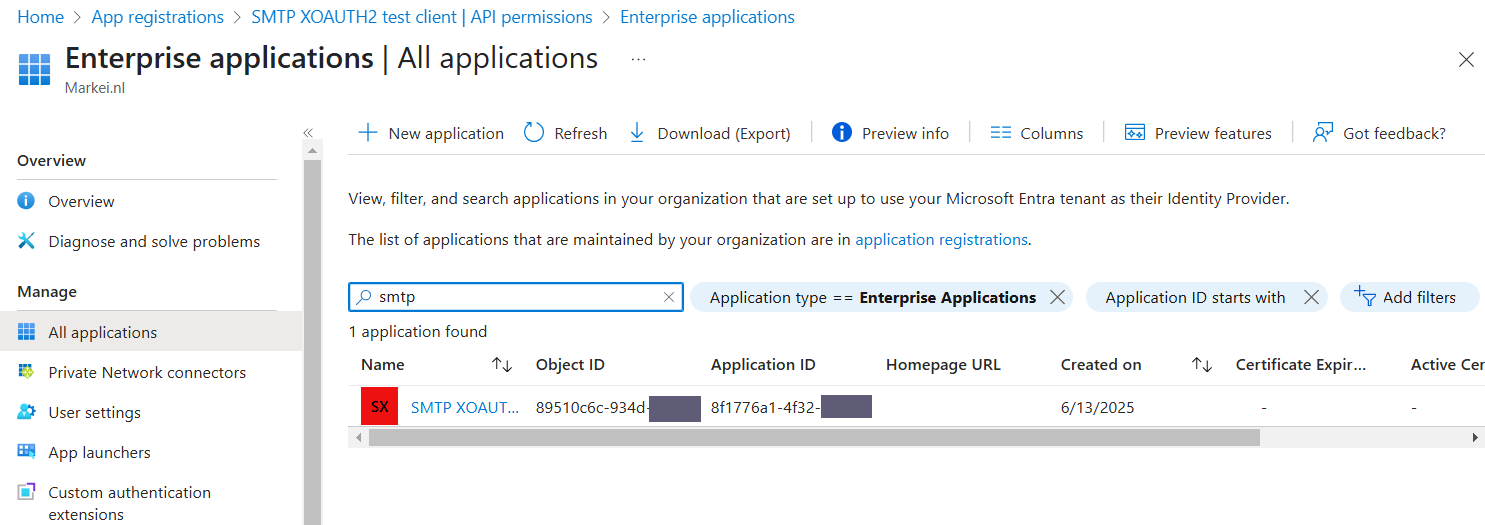The height and width of the screenshot is (525, 1485).
Task: Click the App launchers icon
Action: [27, 452]
